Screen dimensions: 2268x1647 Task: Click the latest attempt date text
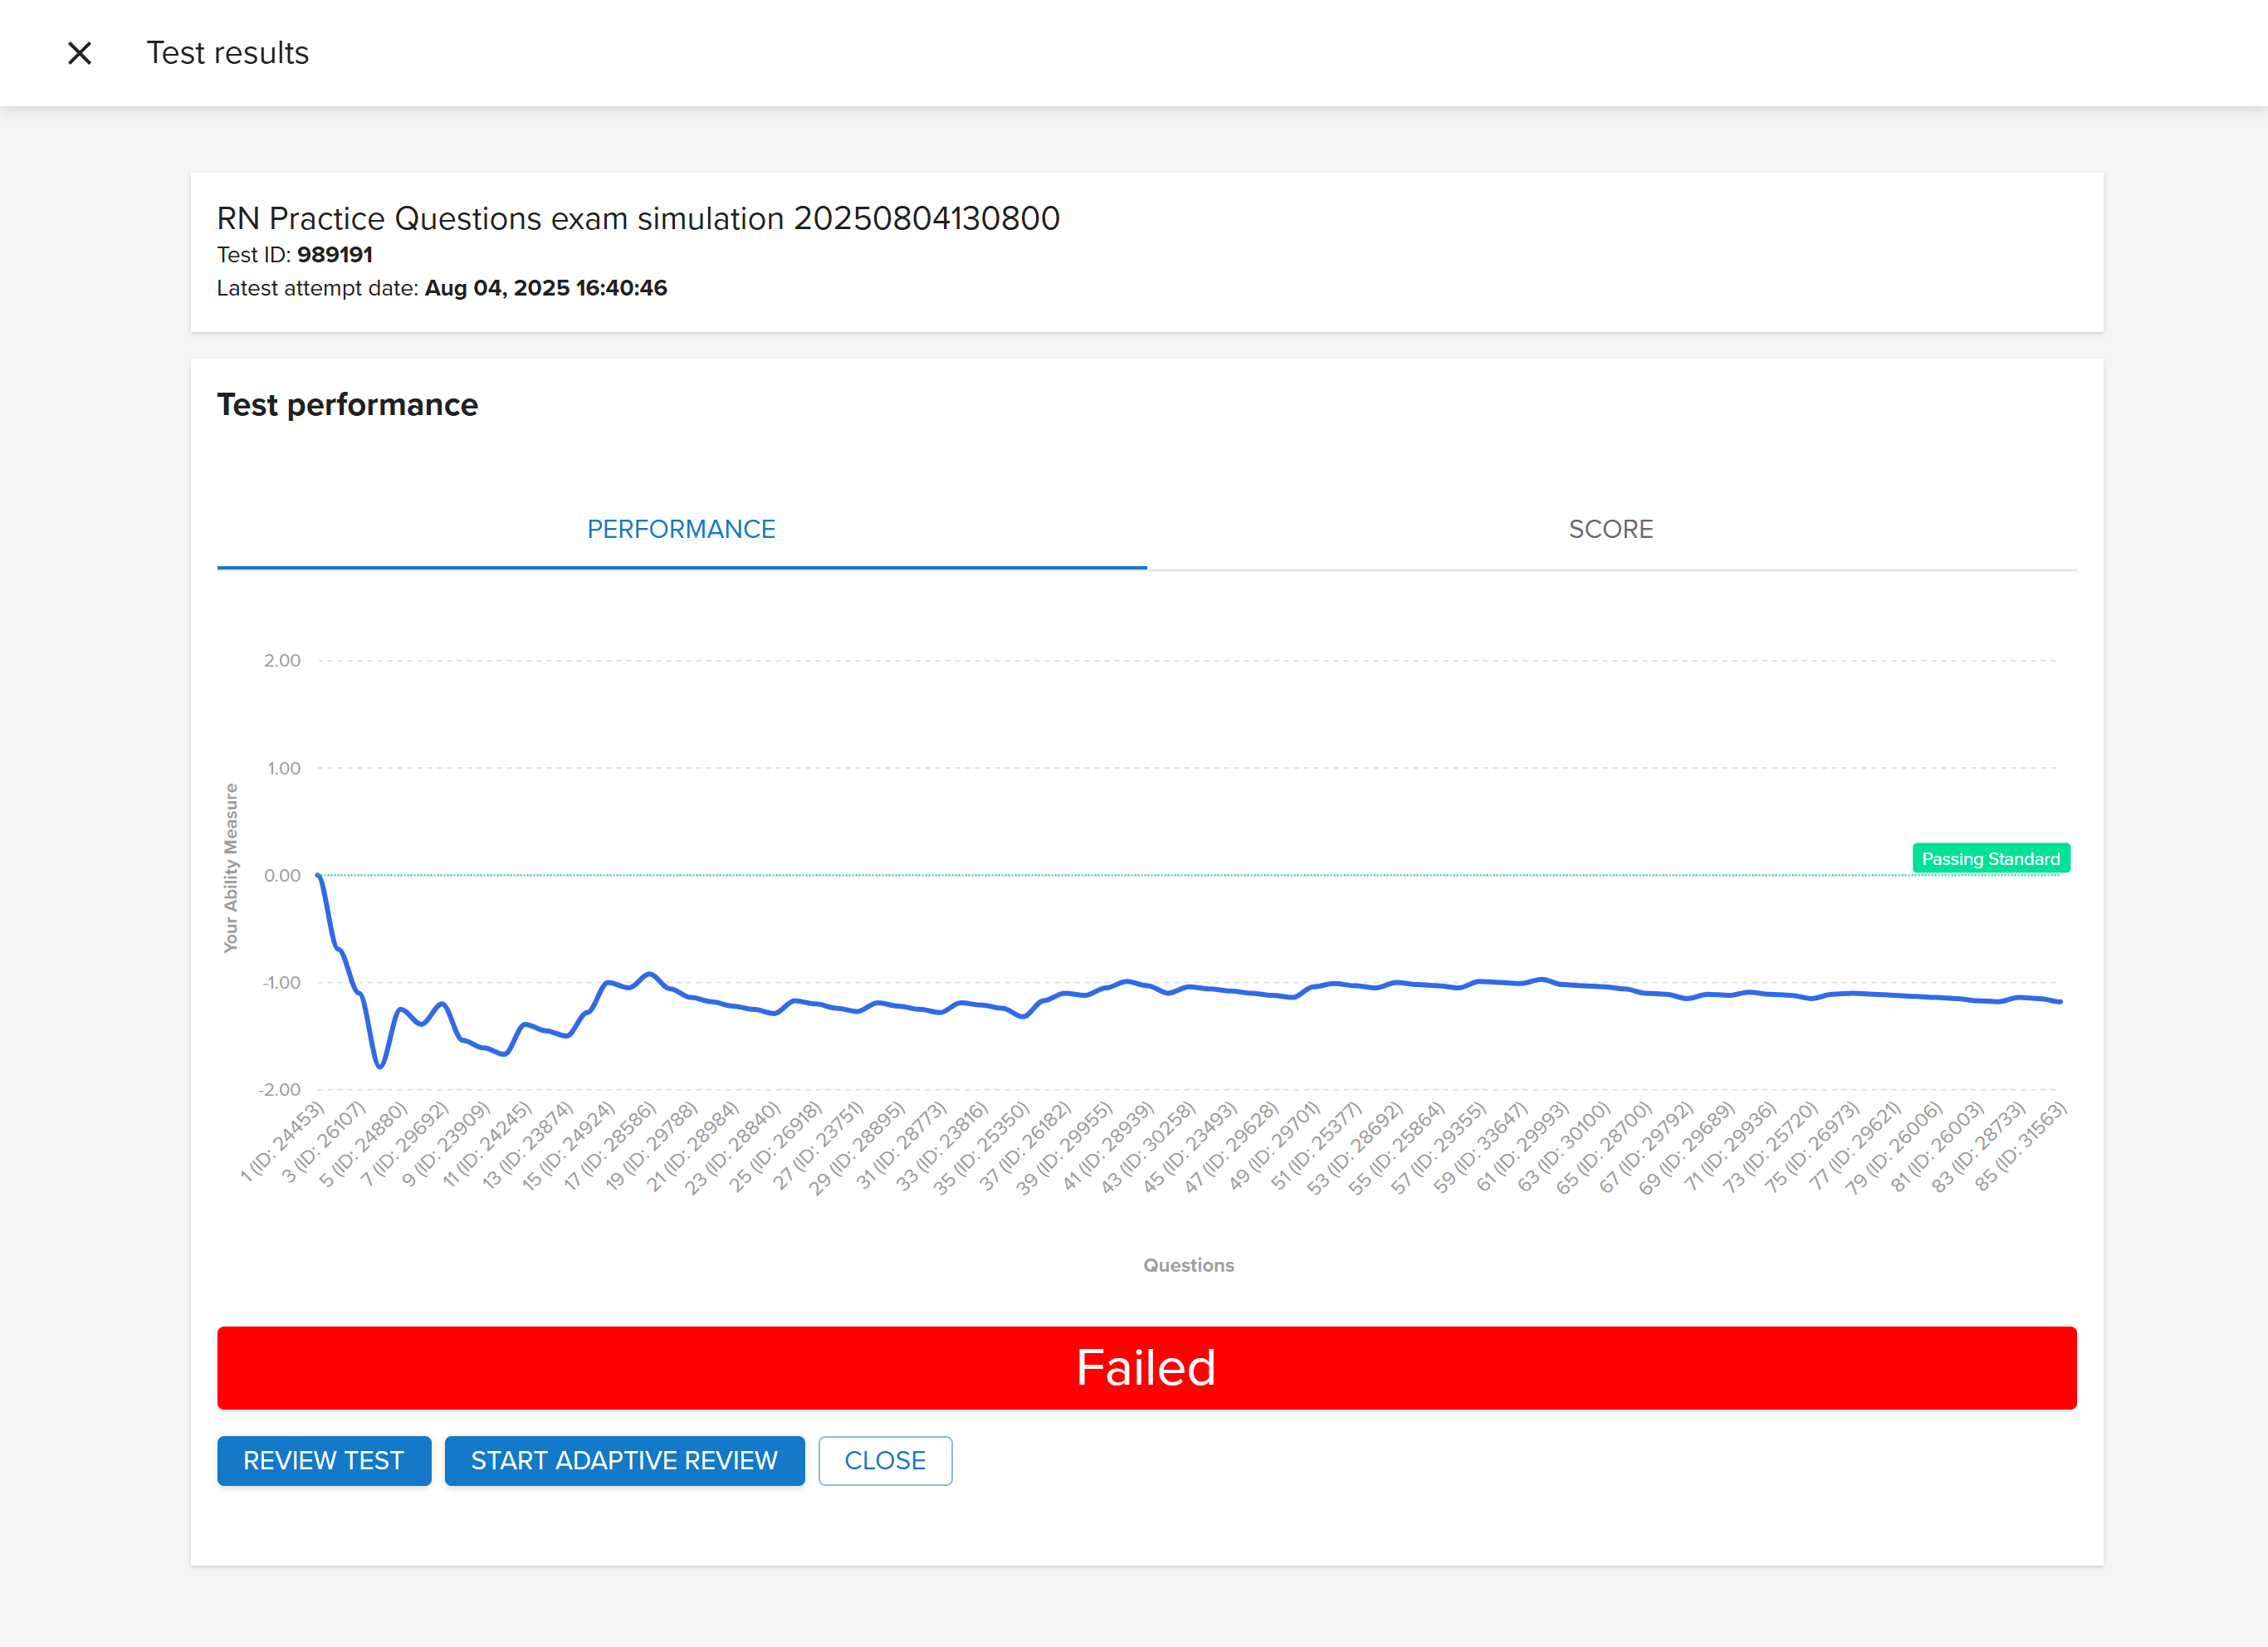[442, 288]
